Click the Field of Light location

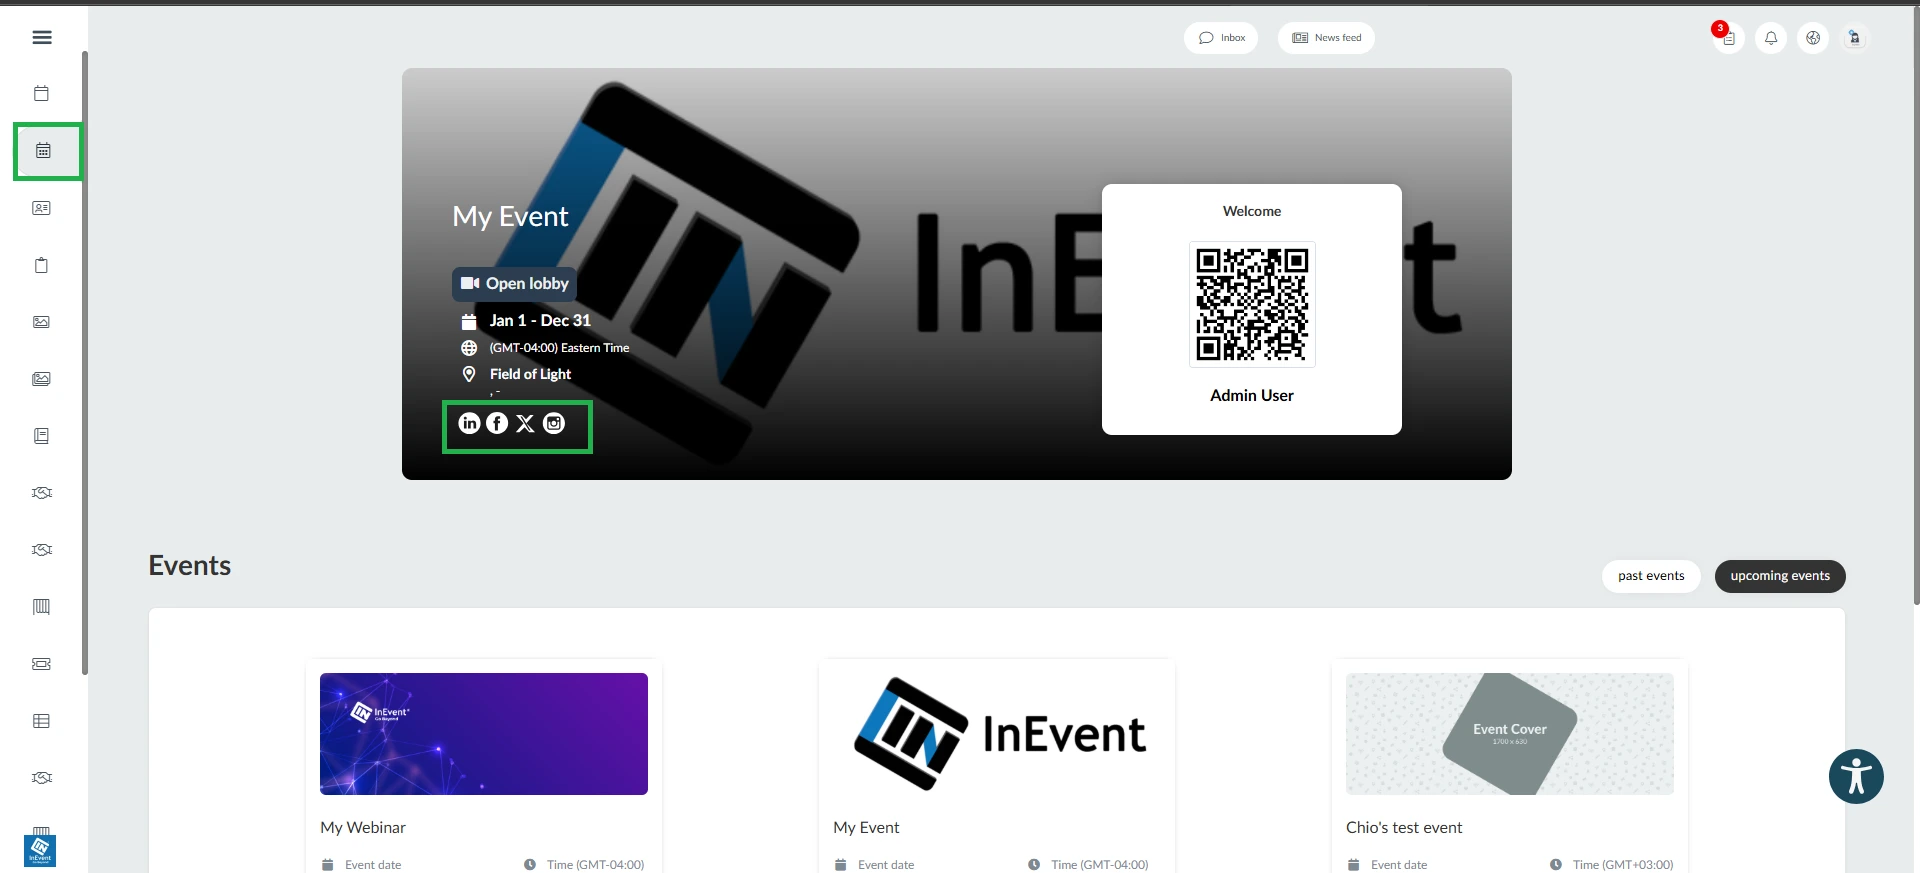coord(530,374)
